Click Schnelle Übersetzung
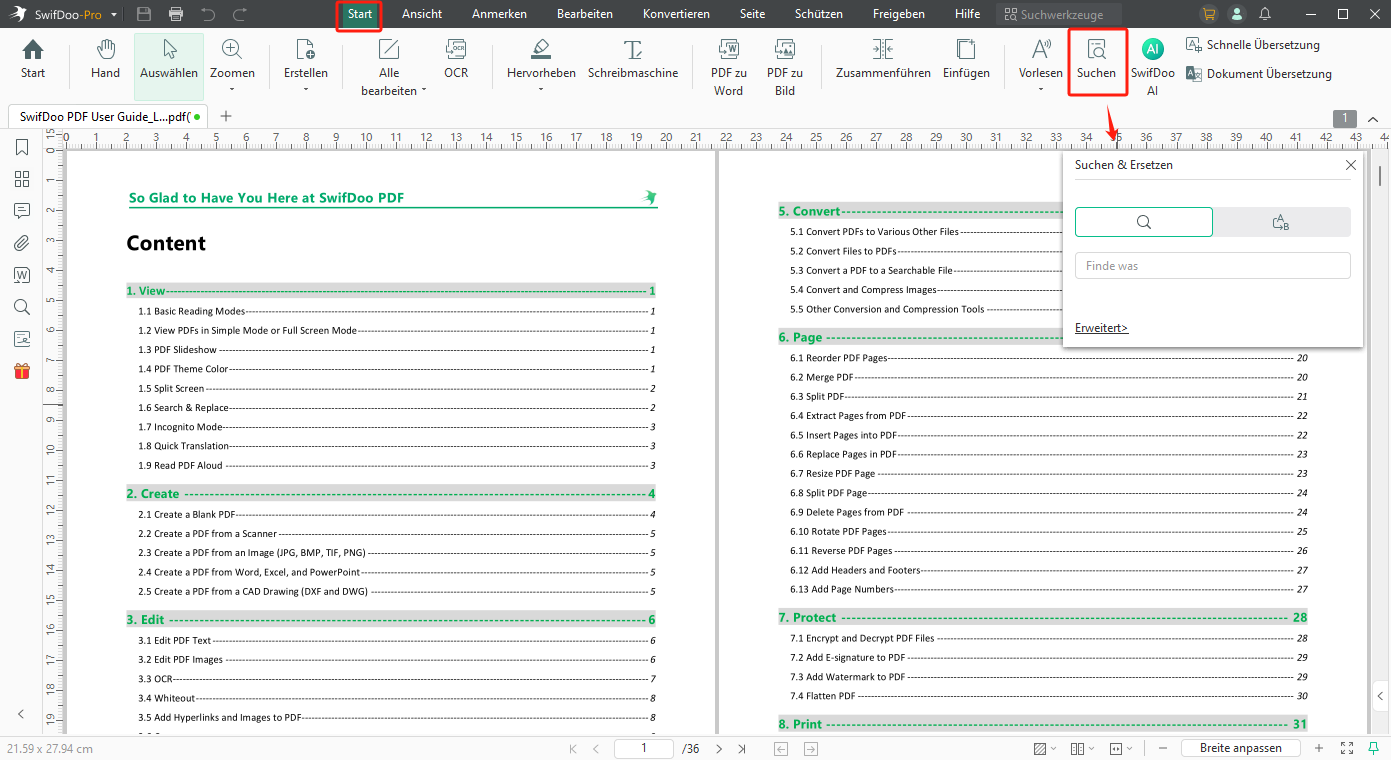1391x760 pixels. pos(1253,45)
